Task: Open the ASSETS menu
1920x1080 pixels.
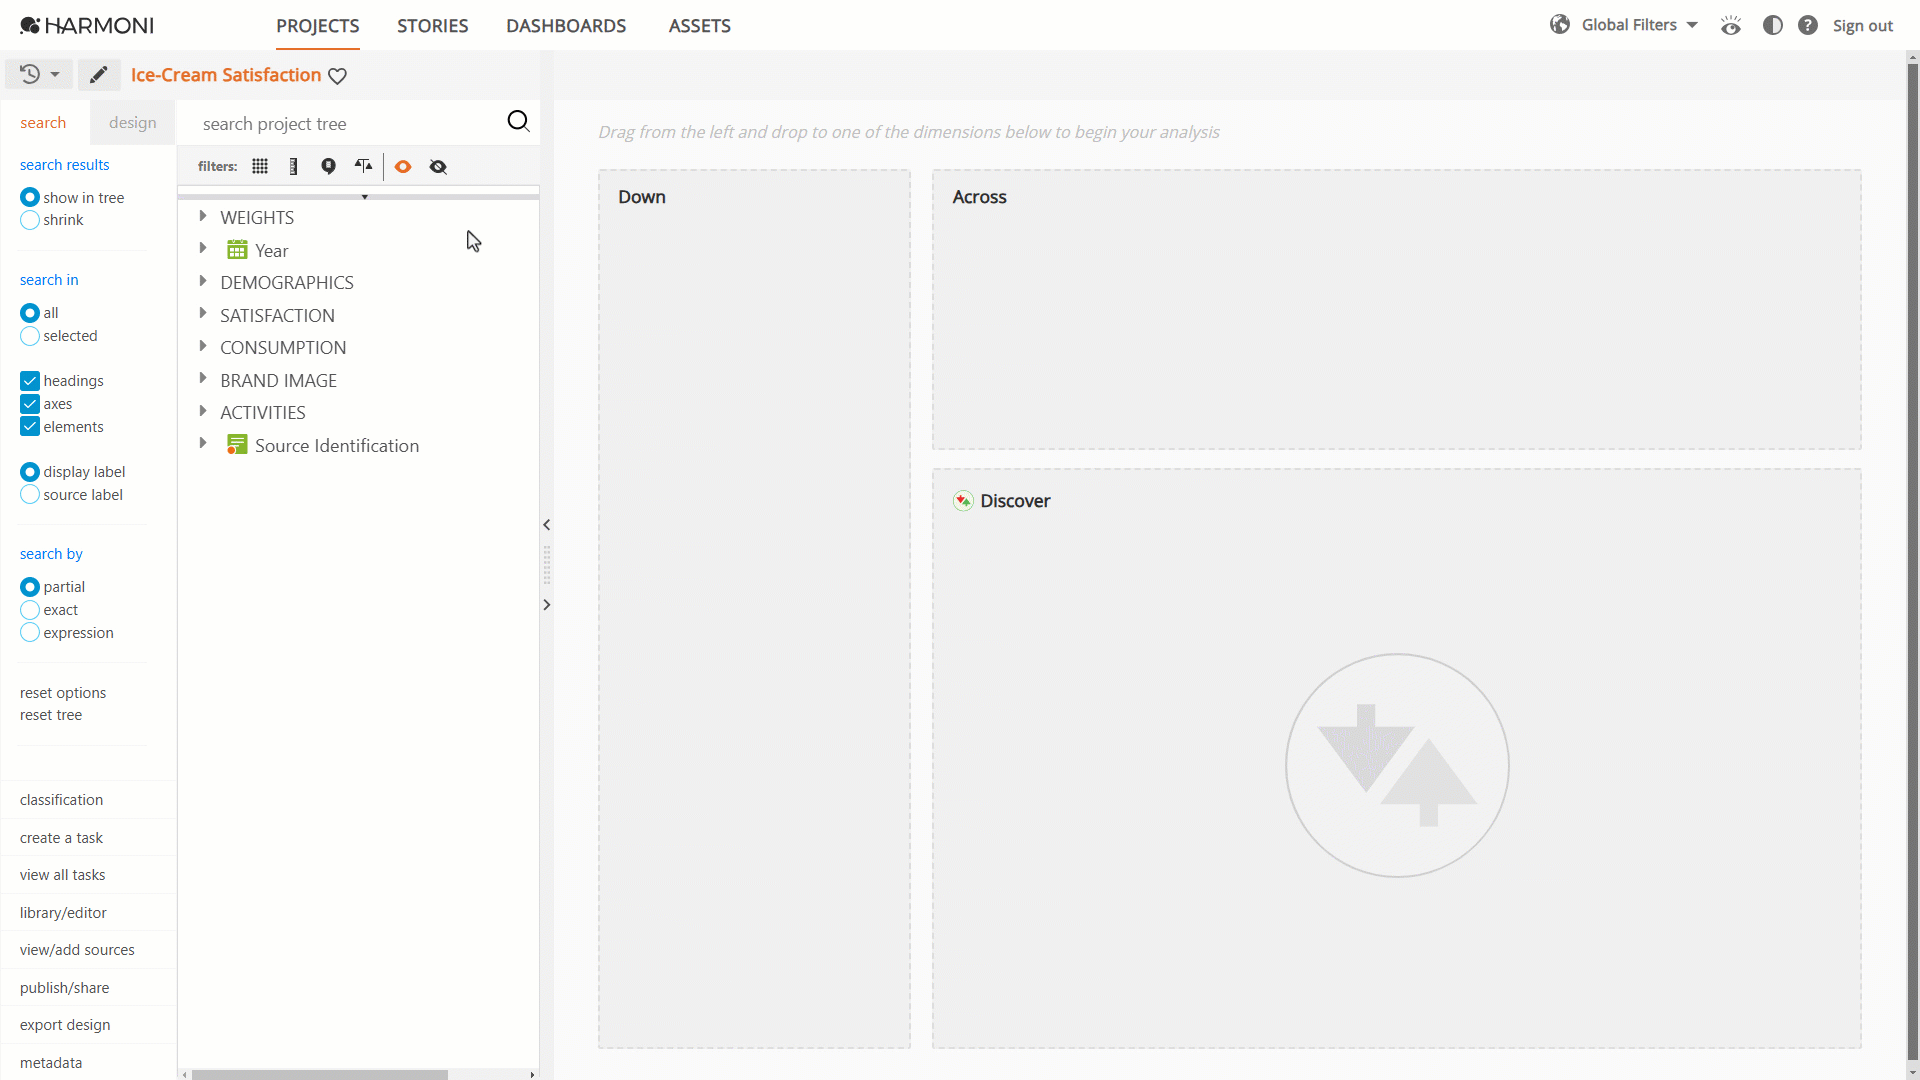Action: [x=700, y=26]
